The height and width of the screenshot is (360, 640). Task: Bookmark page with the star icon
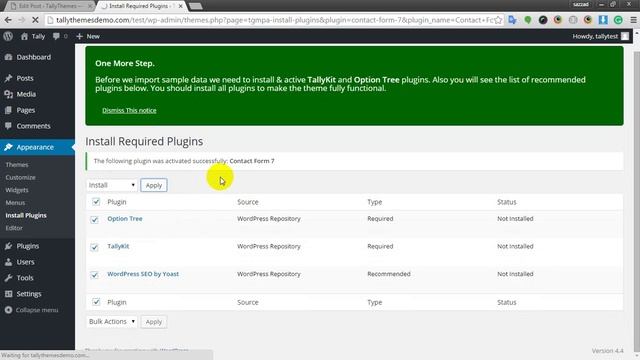498,20
